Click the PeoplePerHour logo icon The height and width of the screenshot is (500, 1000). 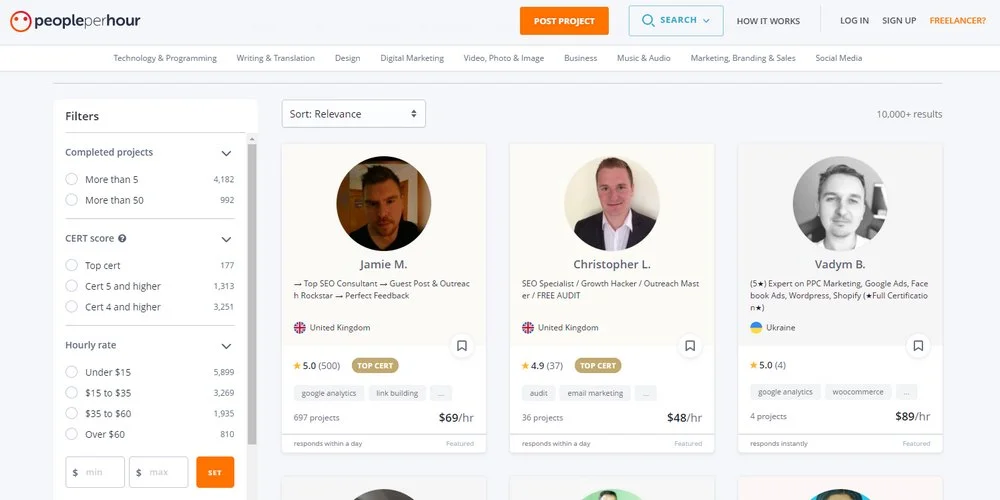20,21
